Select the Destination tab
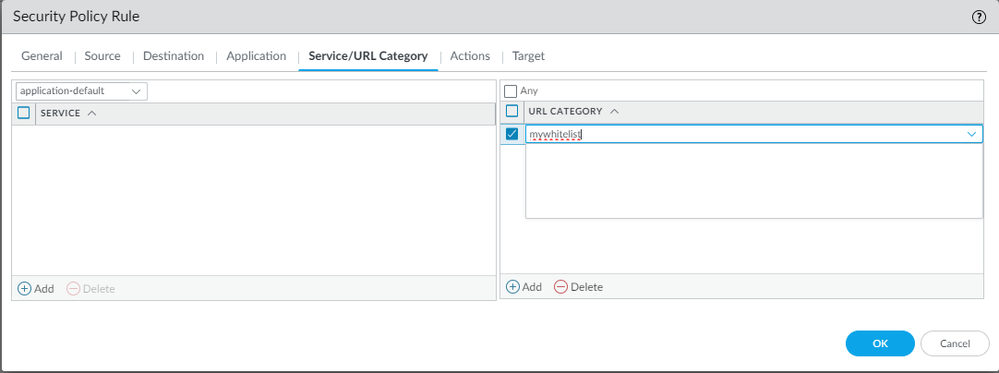The width and height of the screenshot is (999, 373). (x=173, y=55)
